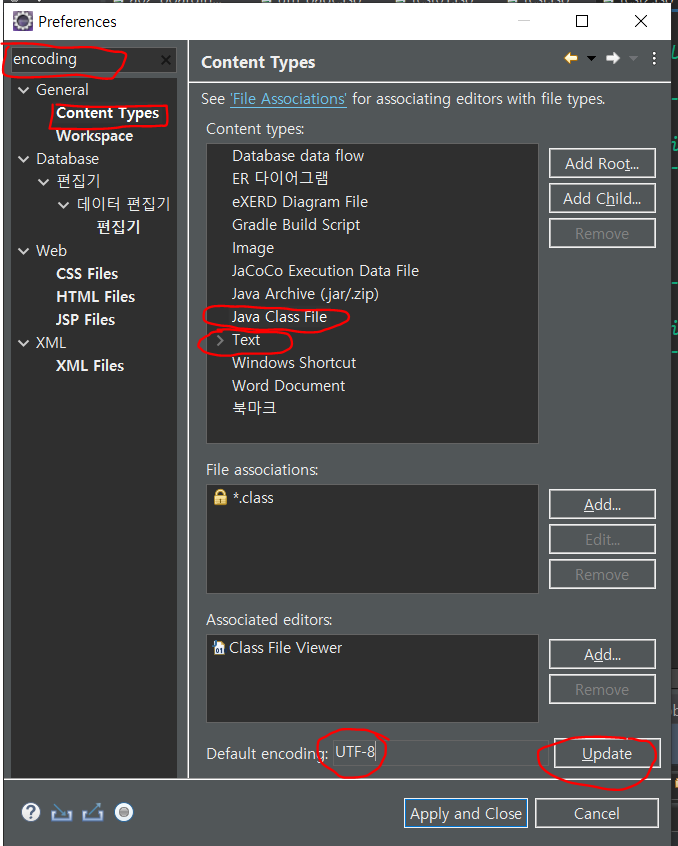Select Content Types in the tree

point(107,113)
